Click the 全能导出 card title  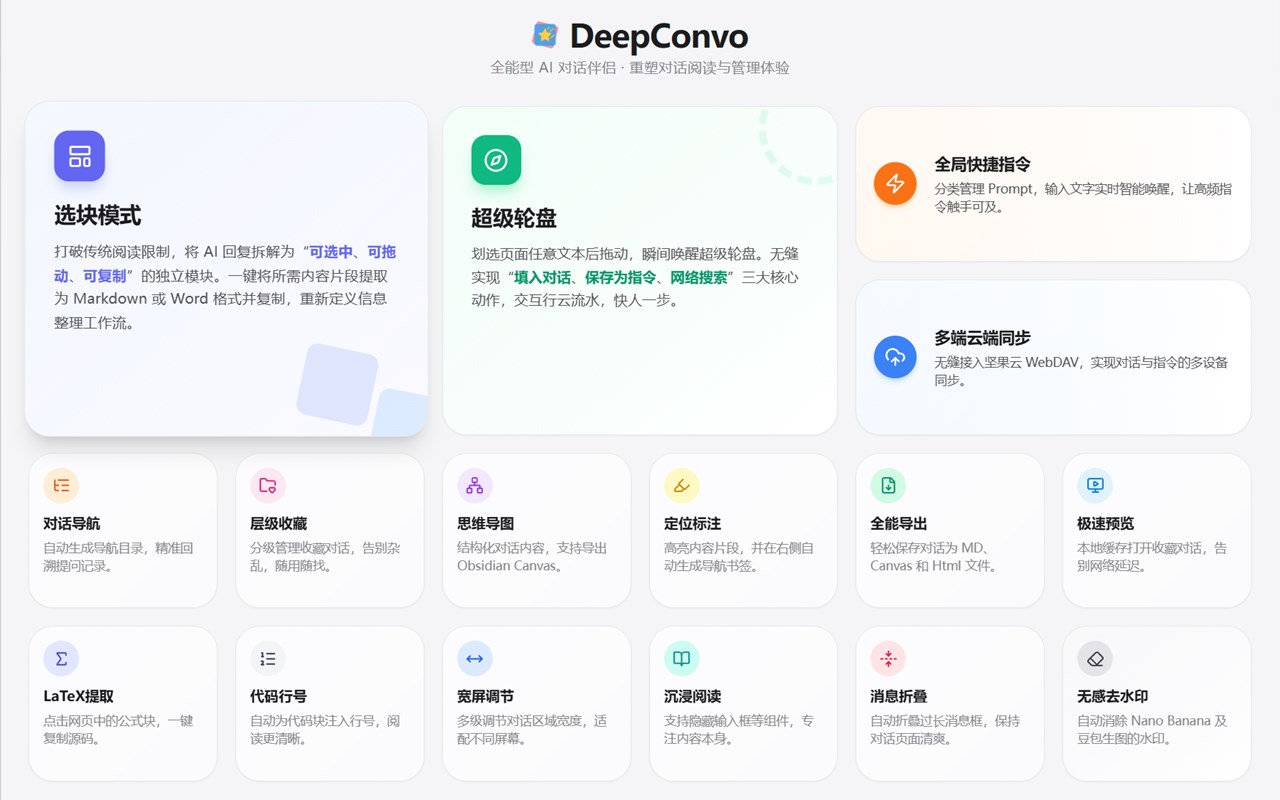point(899,524)
